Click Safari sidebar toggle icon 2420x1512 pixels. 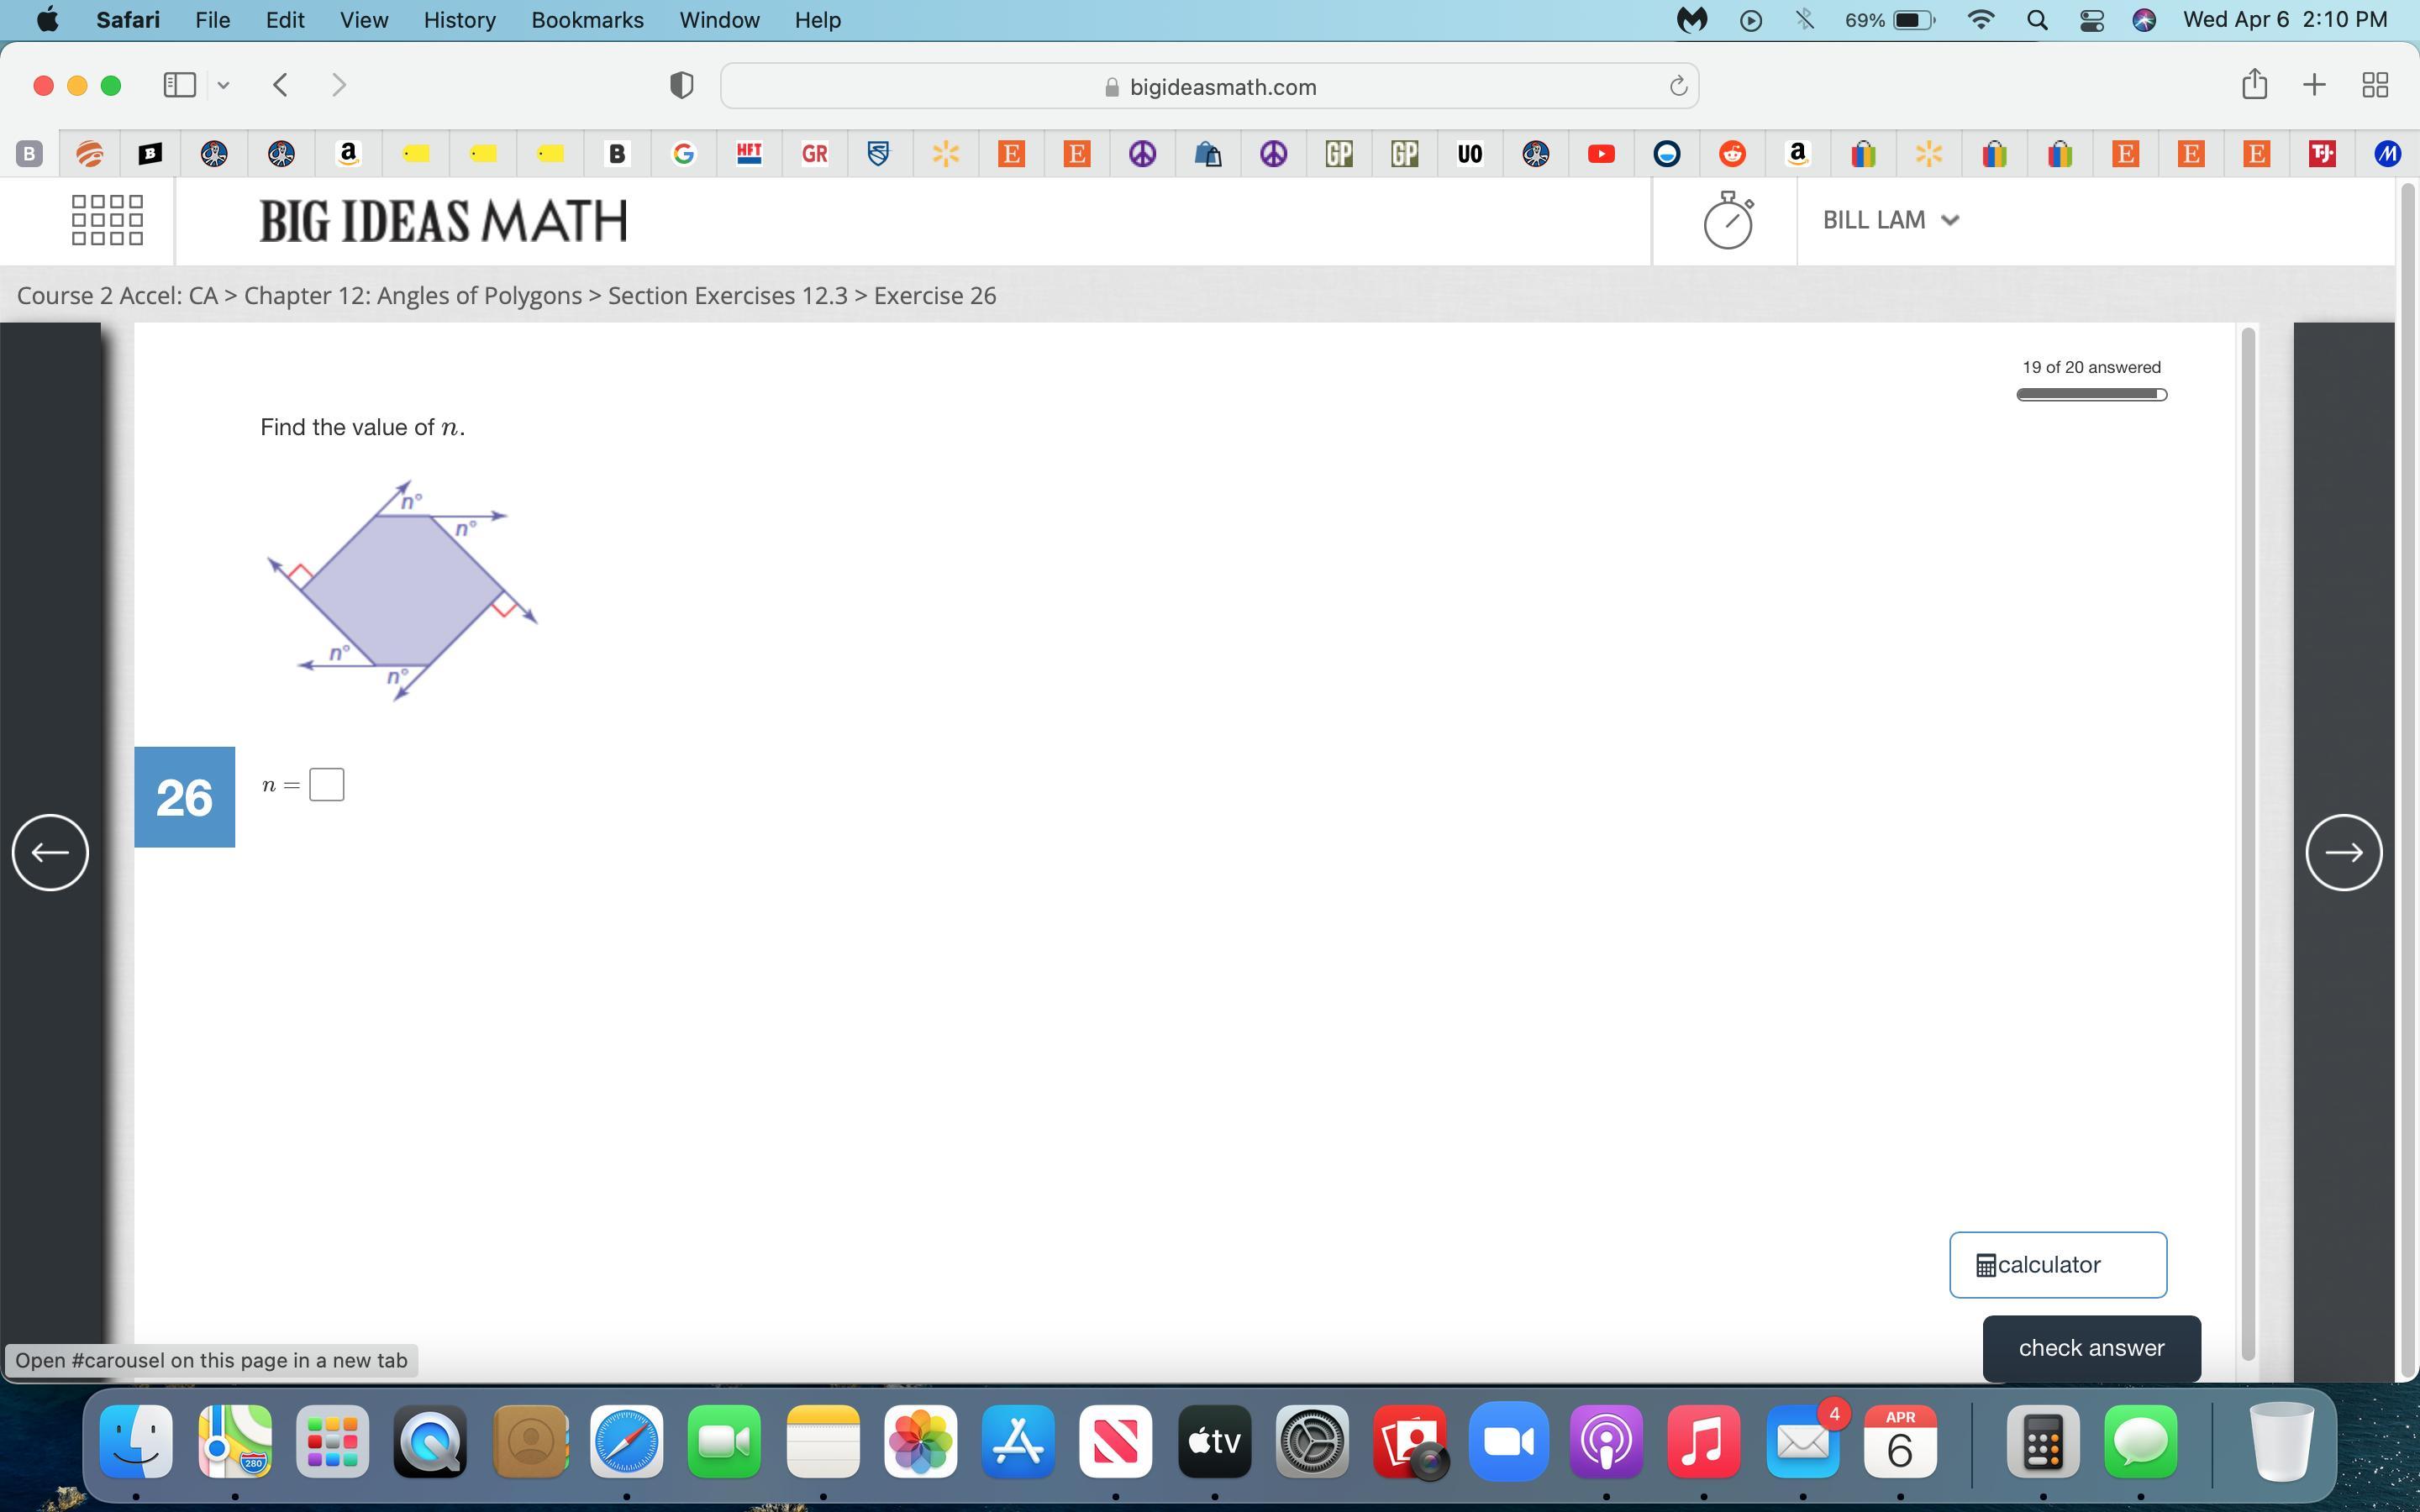(179, 85)
